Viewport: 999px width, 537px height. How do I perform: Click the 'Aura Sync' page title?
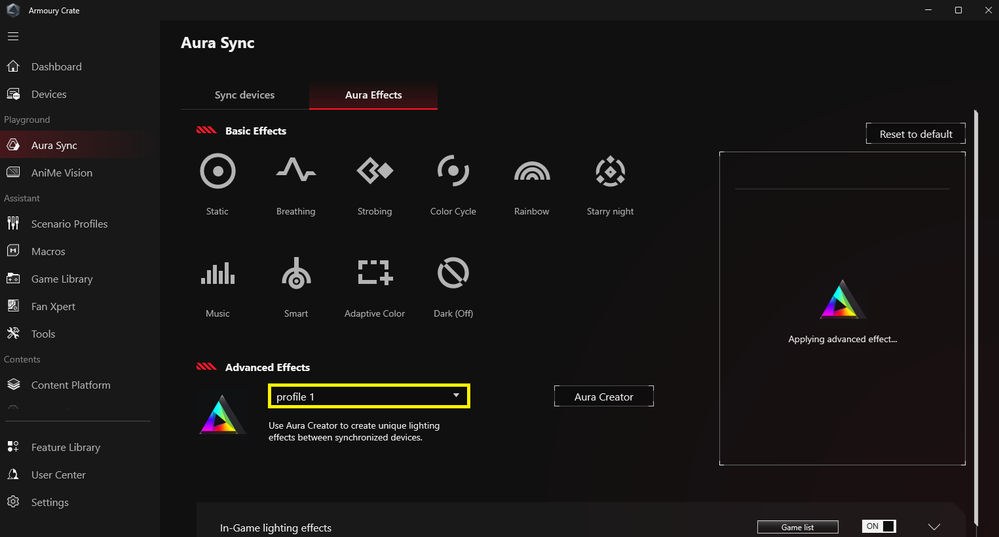[218, 43]
